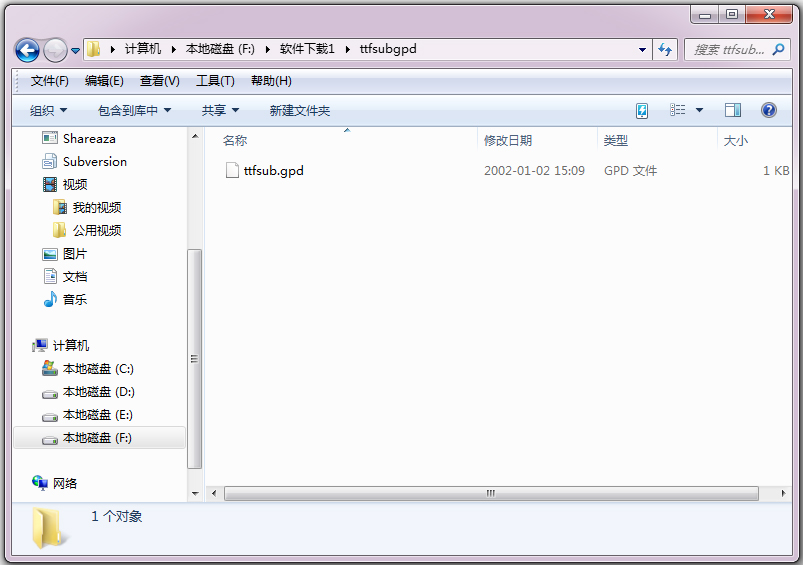Sort by the 名称 column header
803x565 pixels.
(342, 140)
